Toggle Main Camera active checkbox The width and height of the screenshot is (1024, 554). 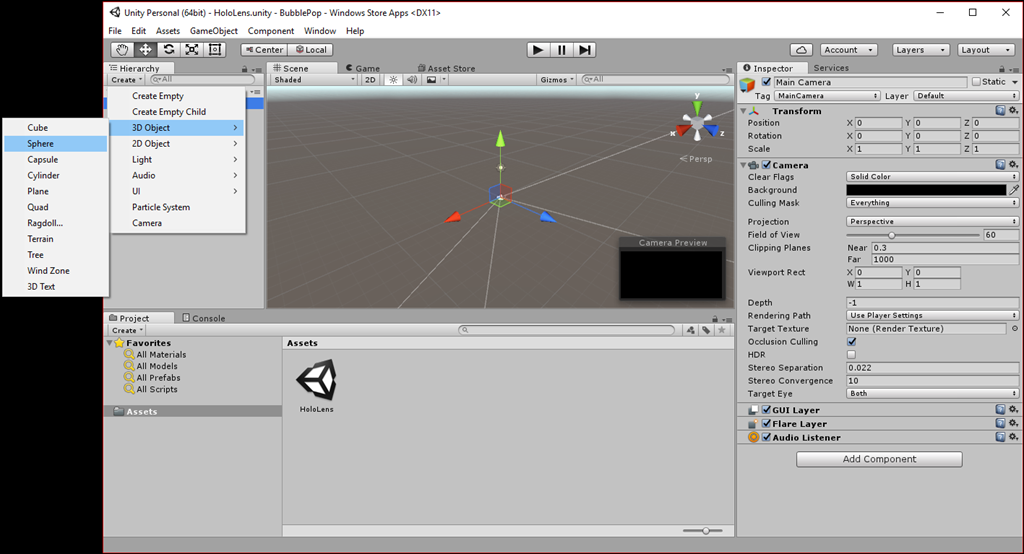tap(766, 82)
